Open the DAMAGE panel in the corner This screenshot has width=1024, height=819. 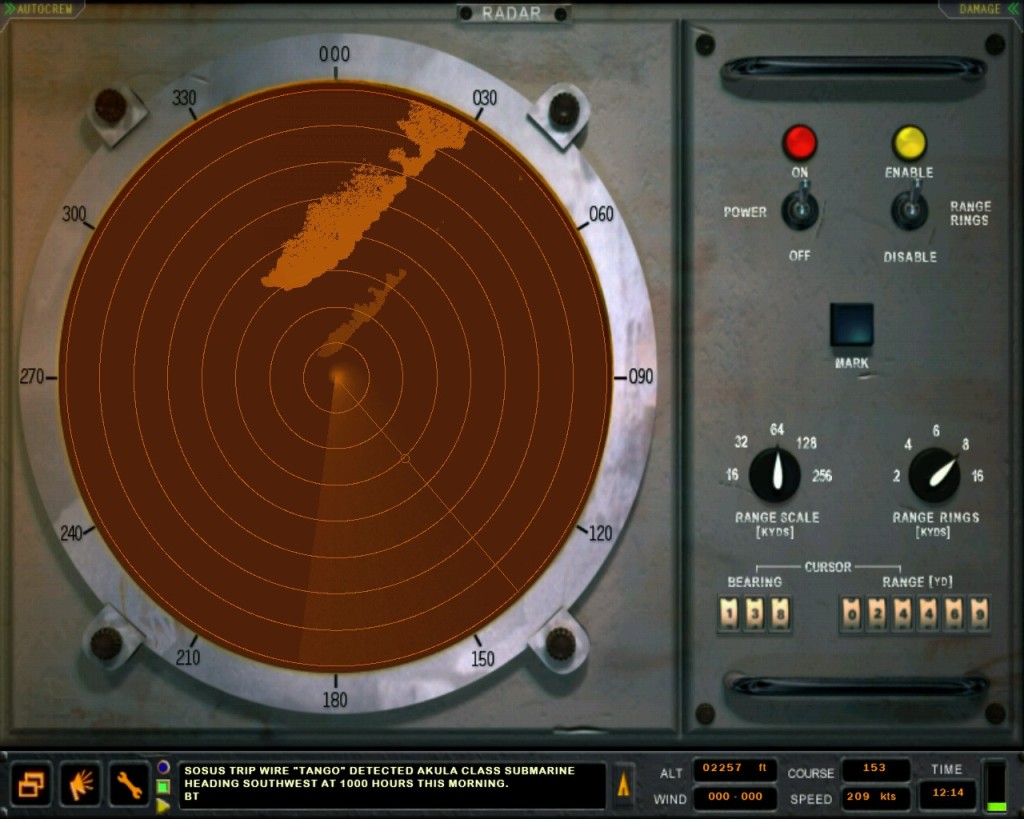coord(984,8)
